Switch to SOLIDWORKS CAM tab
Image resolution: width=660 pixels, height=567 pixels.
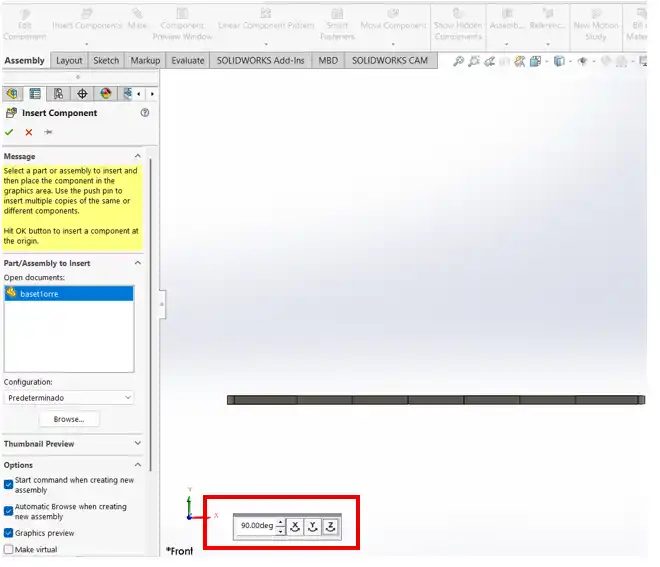390,61
